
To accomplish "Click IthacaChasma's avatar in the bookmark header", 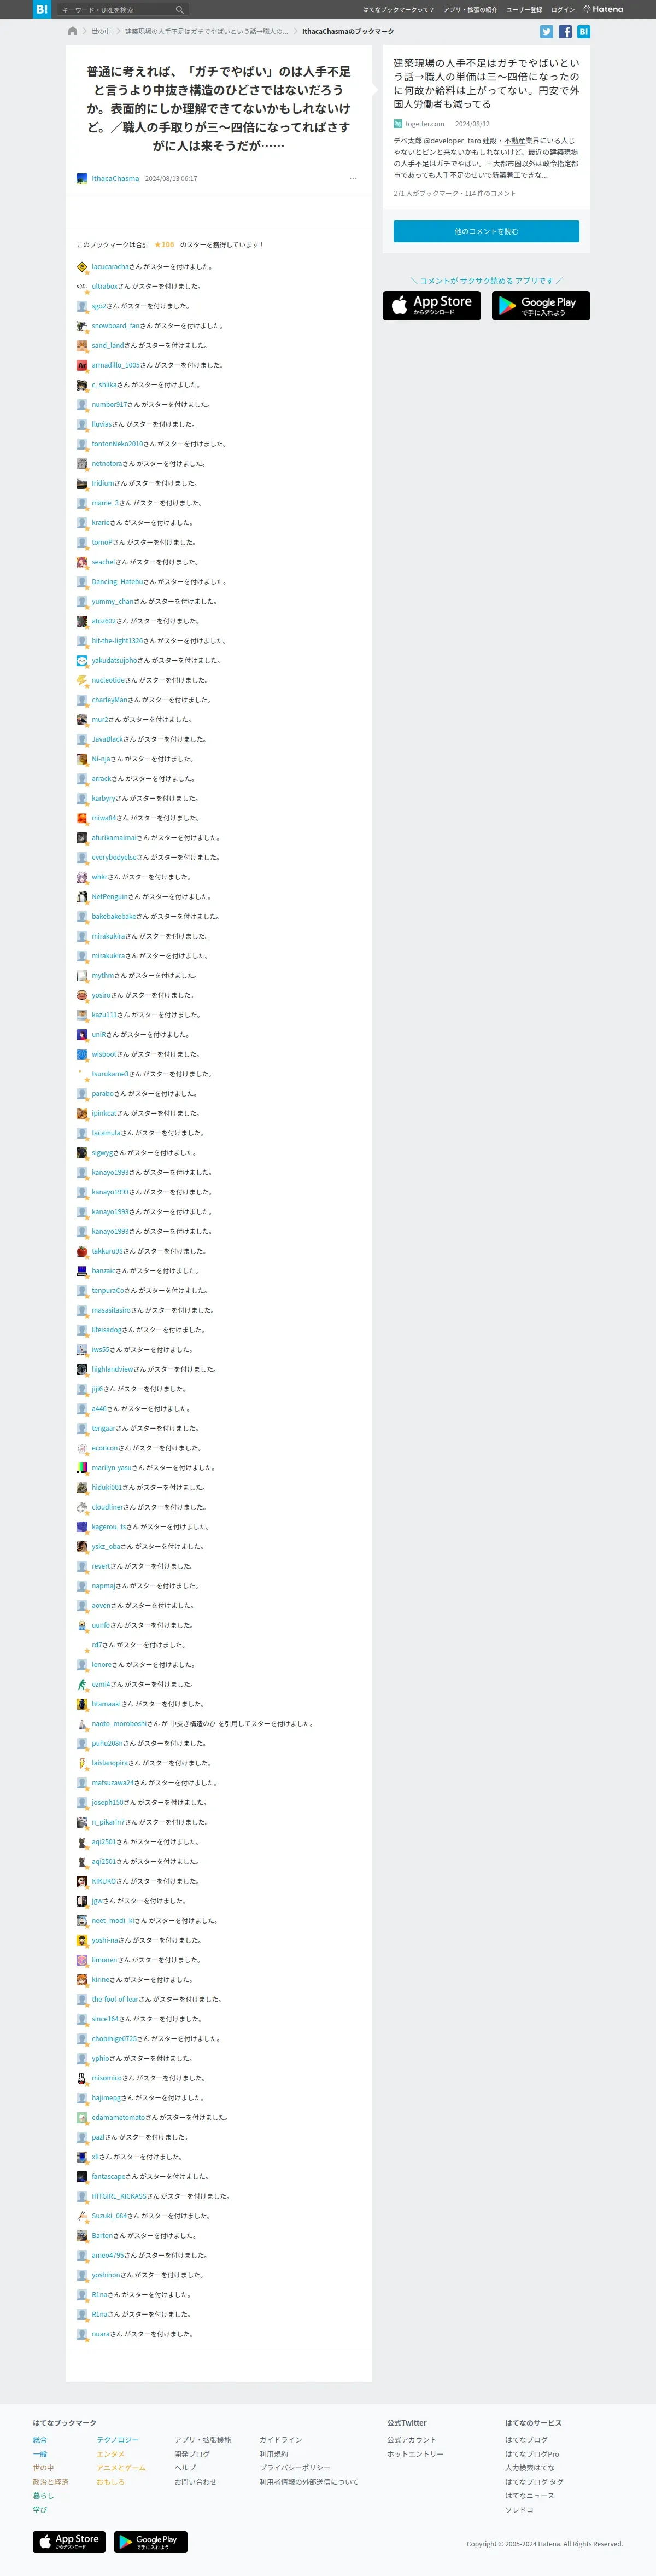I will click(x=82, y=179).
